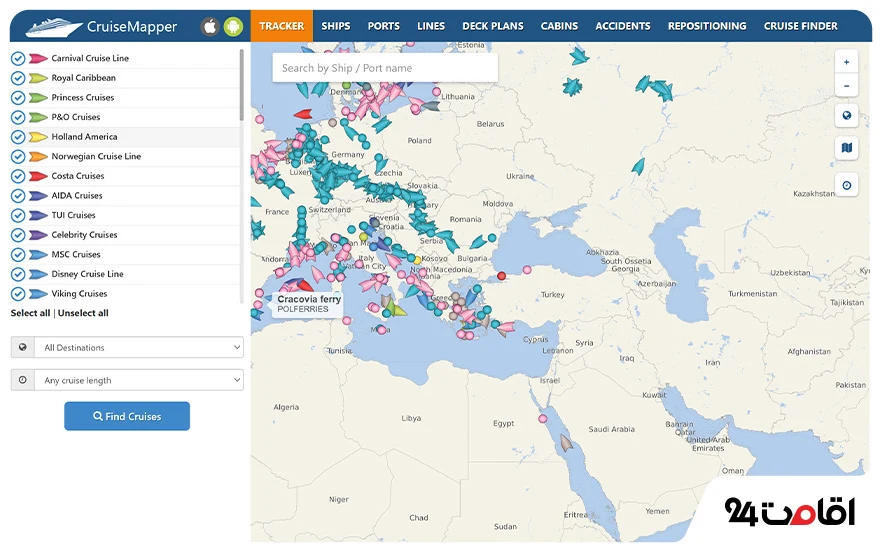This screenshot has width=882, height=552.
Task: Click the CruiseMapper ship logo
Action: click(x=54, y=26)
